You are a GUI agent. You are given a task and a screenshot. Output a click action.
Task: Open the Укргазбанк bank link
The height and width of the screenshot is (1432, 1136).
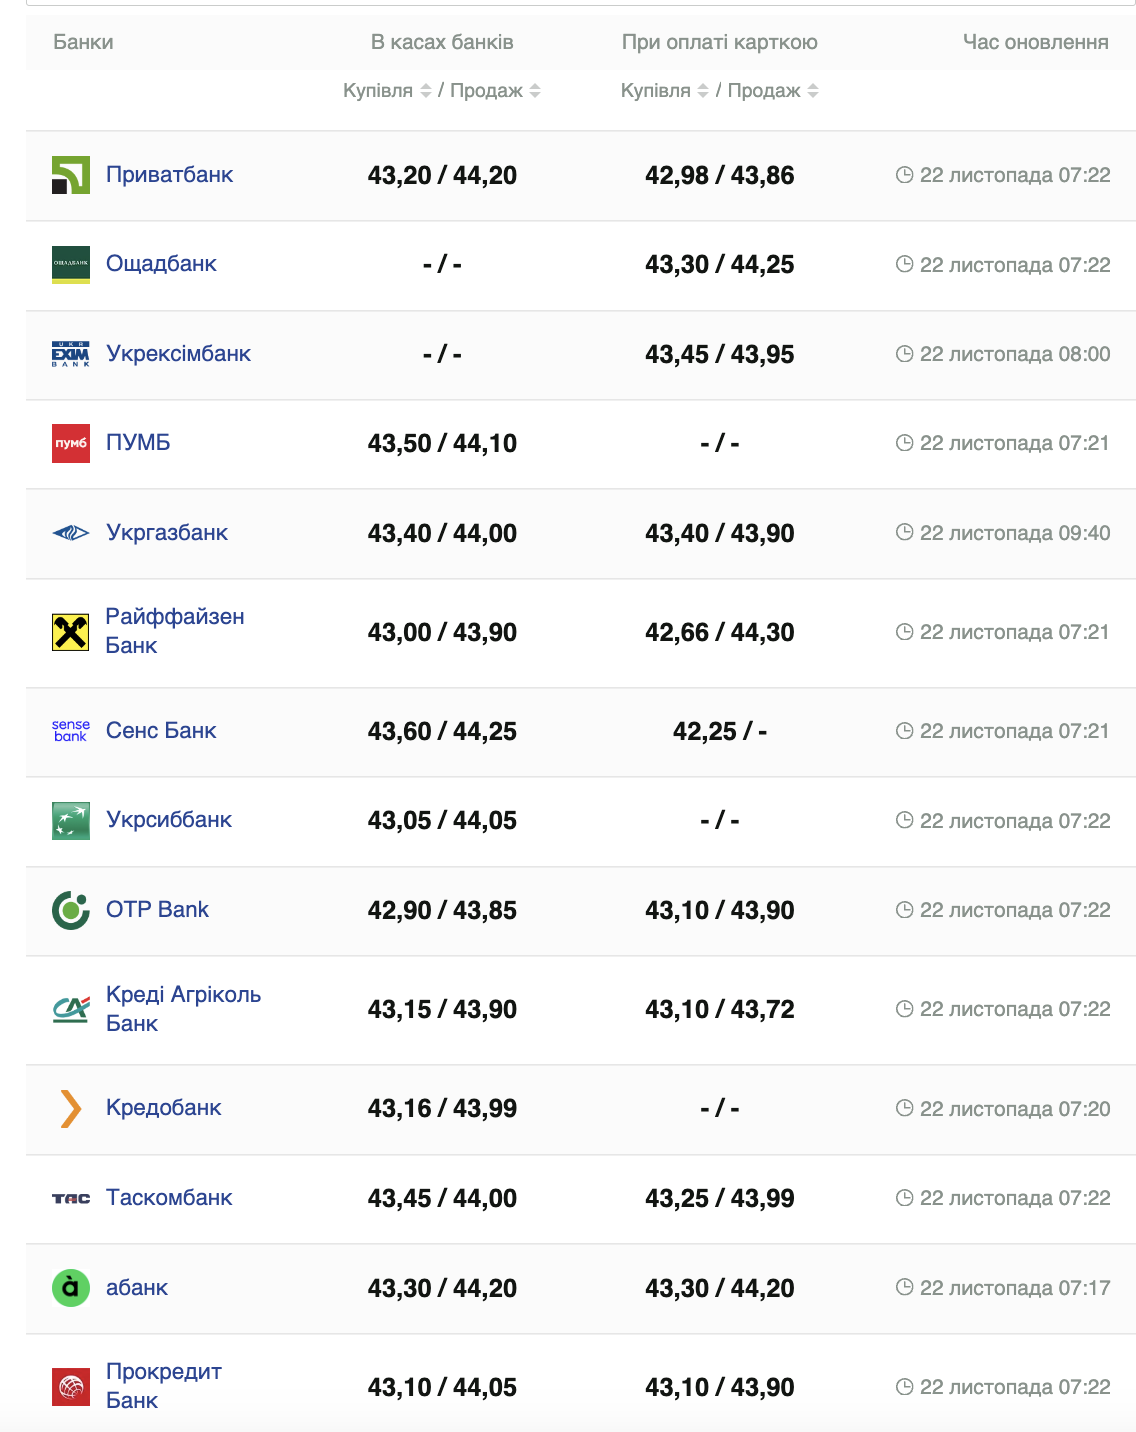tap(167, 533)
